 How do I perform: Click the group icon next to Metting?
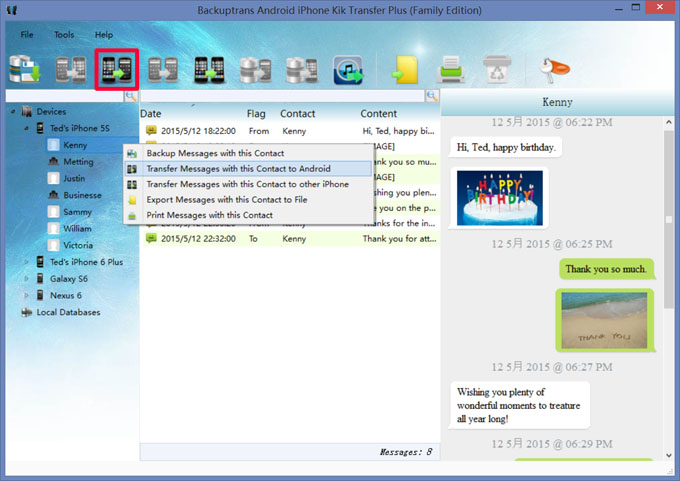pos(53,161)
